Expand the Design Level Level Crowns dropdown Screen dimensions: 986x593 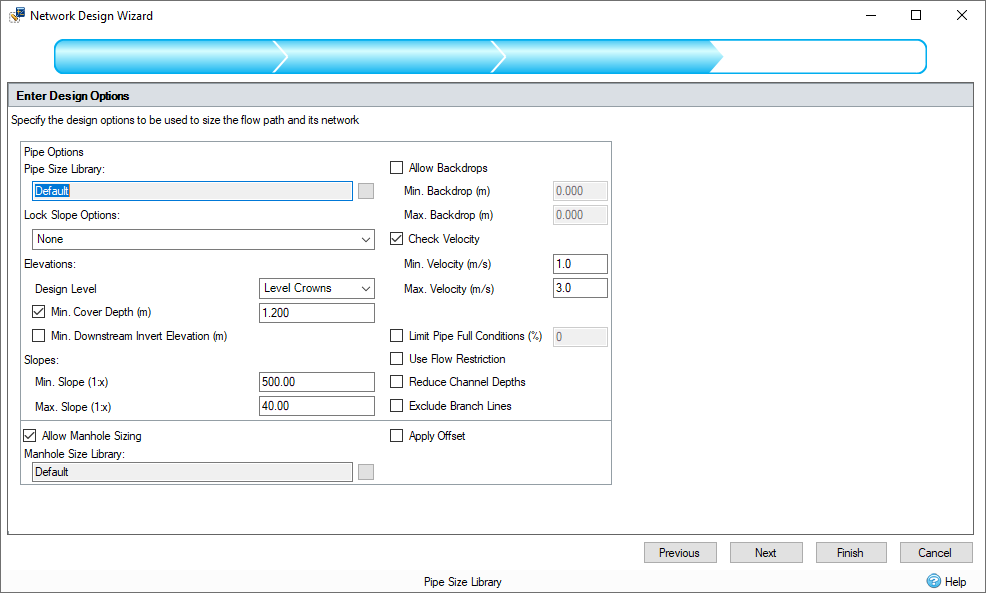(x=317, y=288)
